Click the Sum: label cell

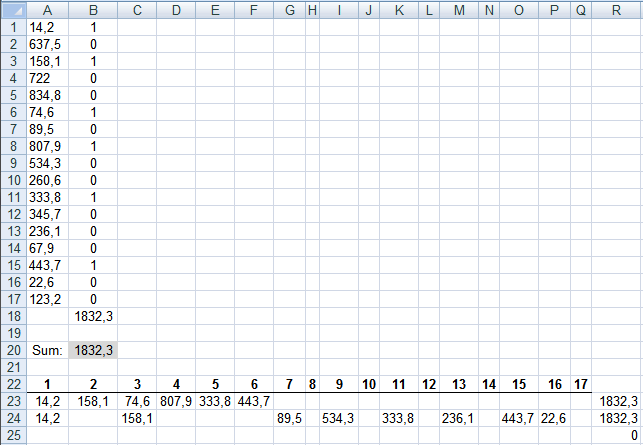[x=48, y=350]
